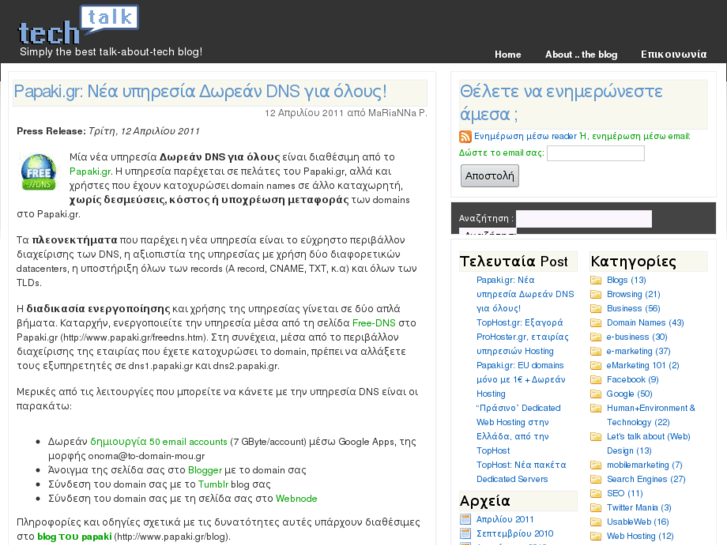The height and width of the screenshot is (545, 727).
Task: Click folder icon beside Domain Names (43)
Action: (x=596, y=323)
